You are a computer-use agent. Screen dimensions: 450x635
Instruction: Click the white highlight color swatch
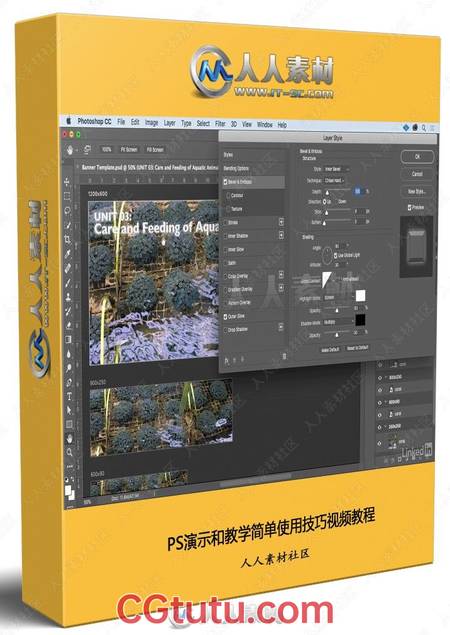[x=360, y=296]
